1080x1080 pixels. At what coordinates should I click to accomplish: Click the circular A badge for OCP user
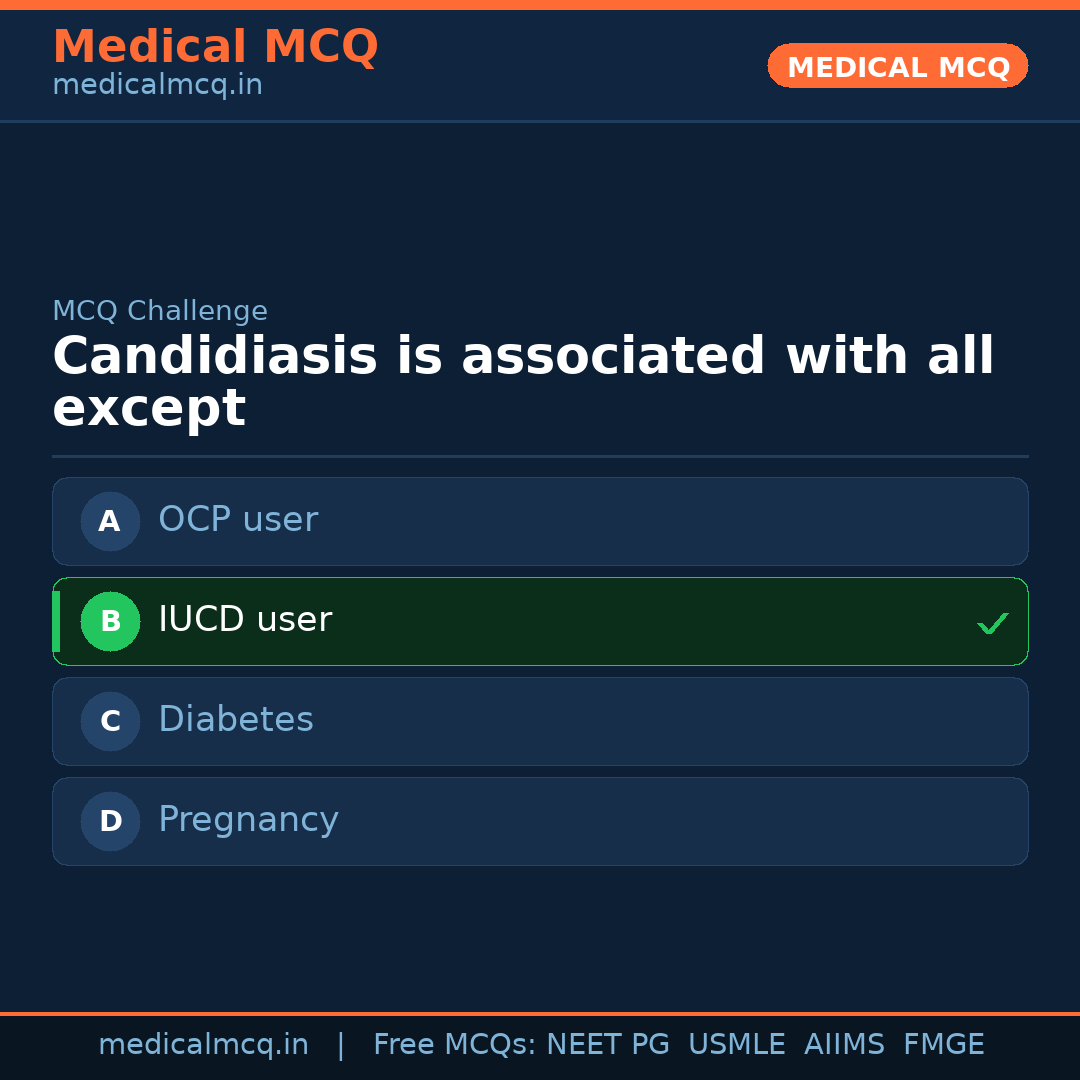coord(110,521)
